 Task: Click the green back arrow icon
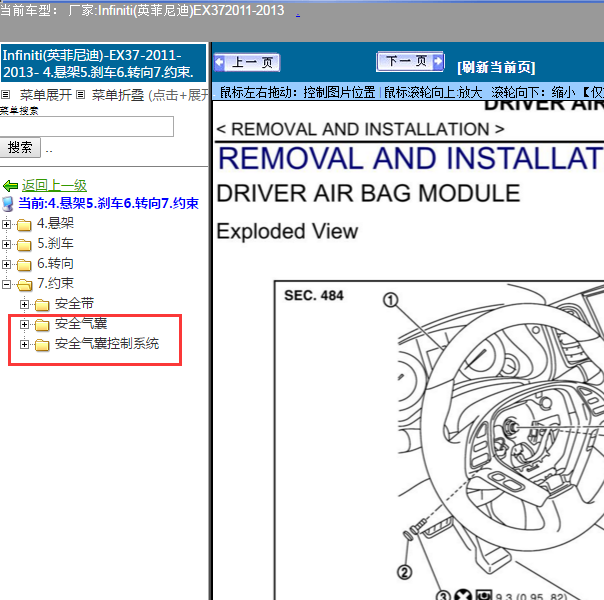coord(10,186)
